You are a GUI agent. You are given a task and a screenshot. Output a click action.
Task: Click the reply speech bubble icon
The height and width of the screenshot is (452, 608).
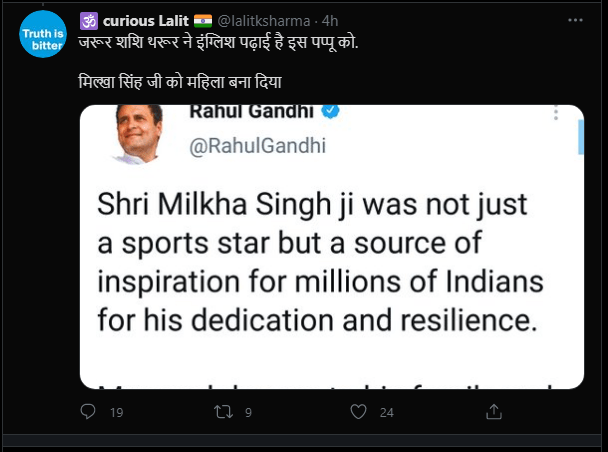coord(88,412)
